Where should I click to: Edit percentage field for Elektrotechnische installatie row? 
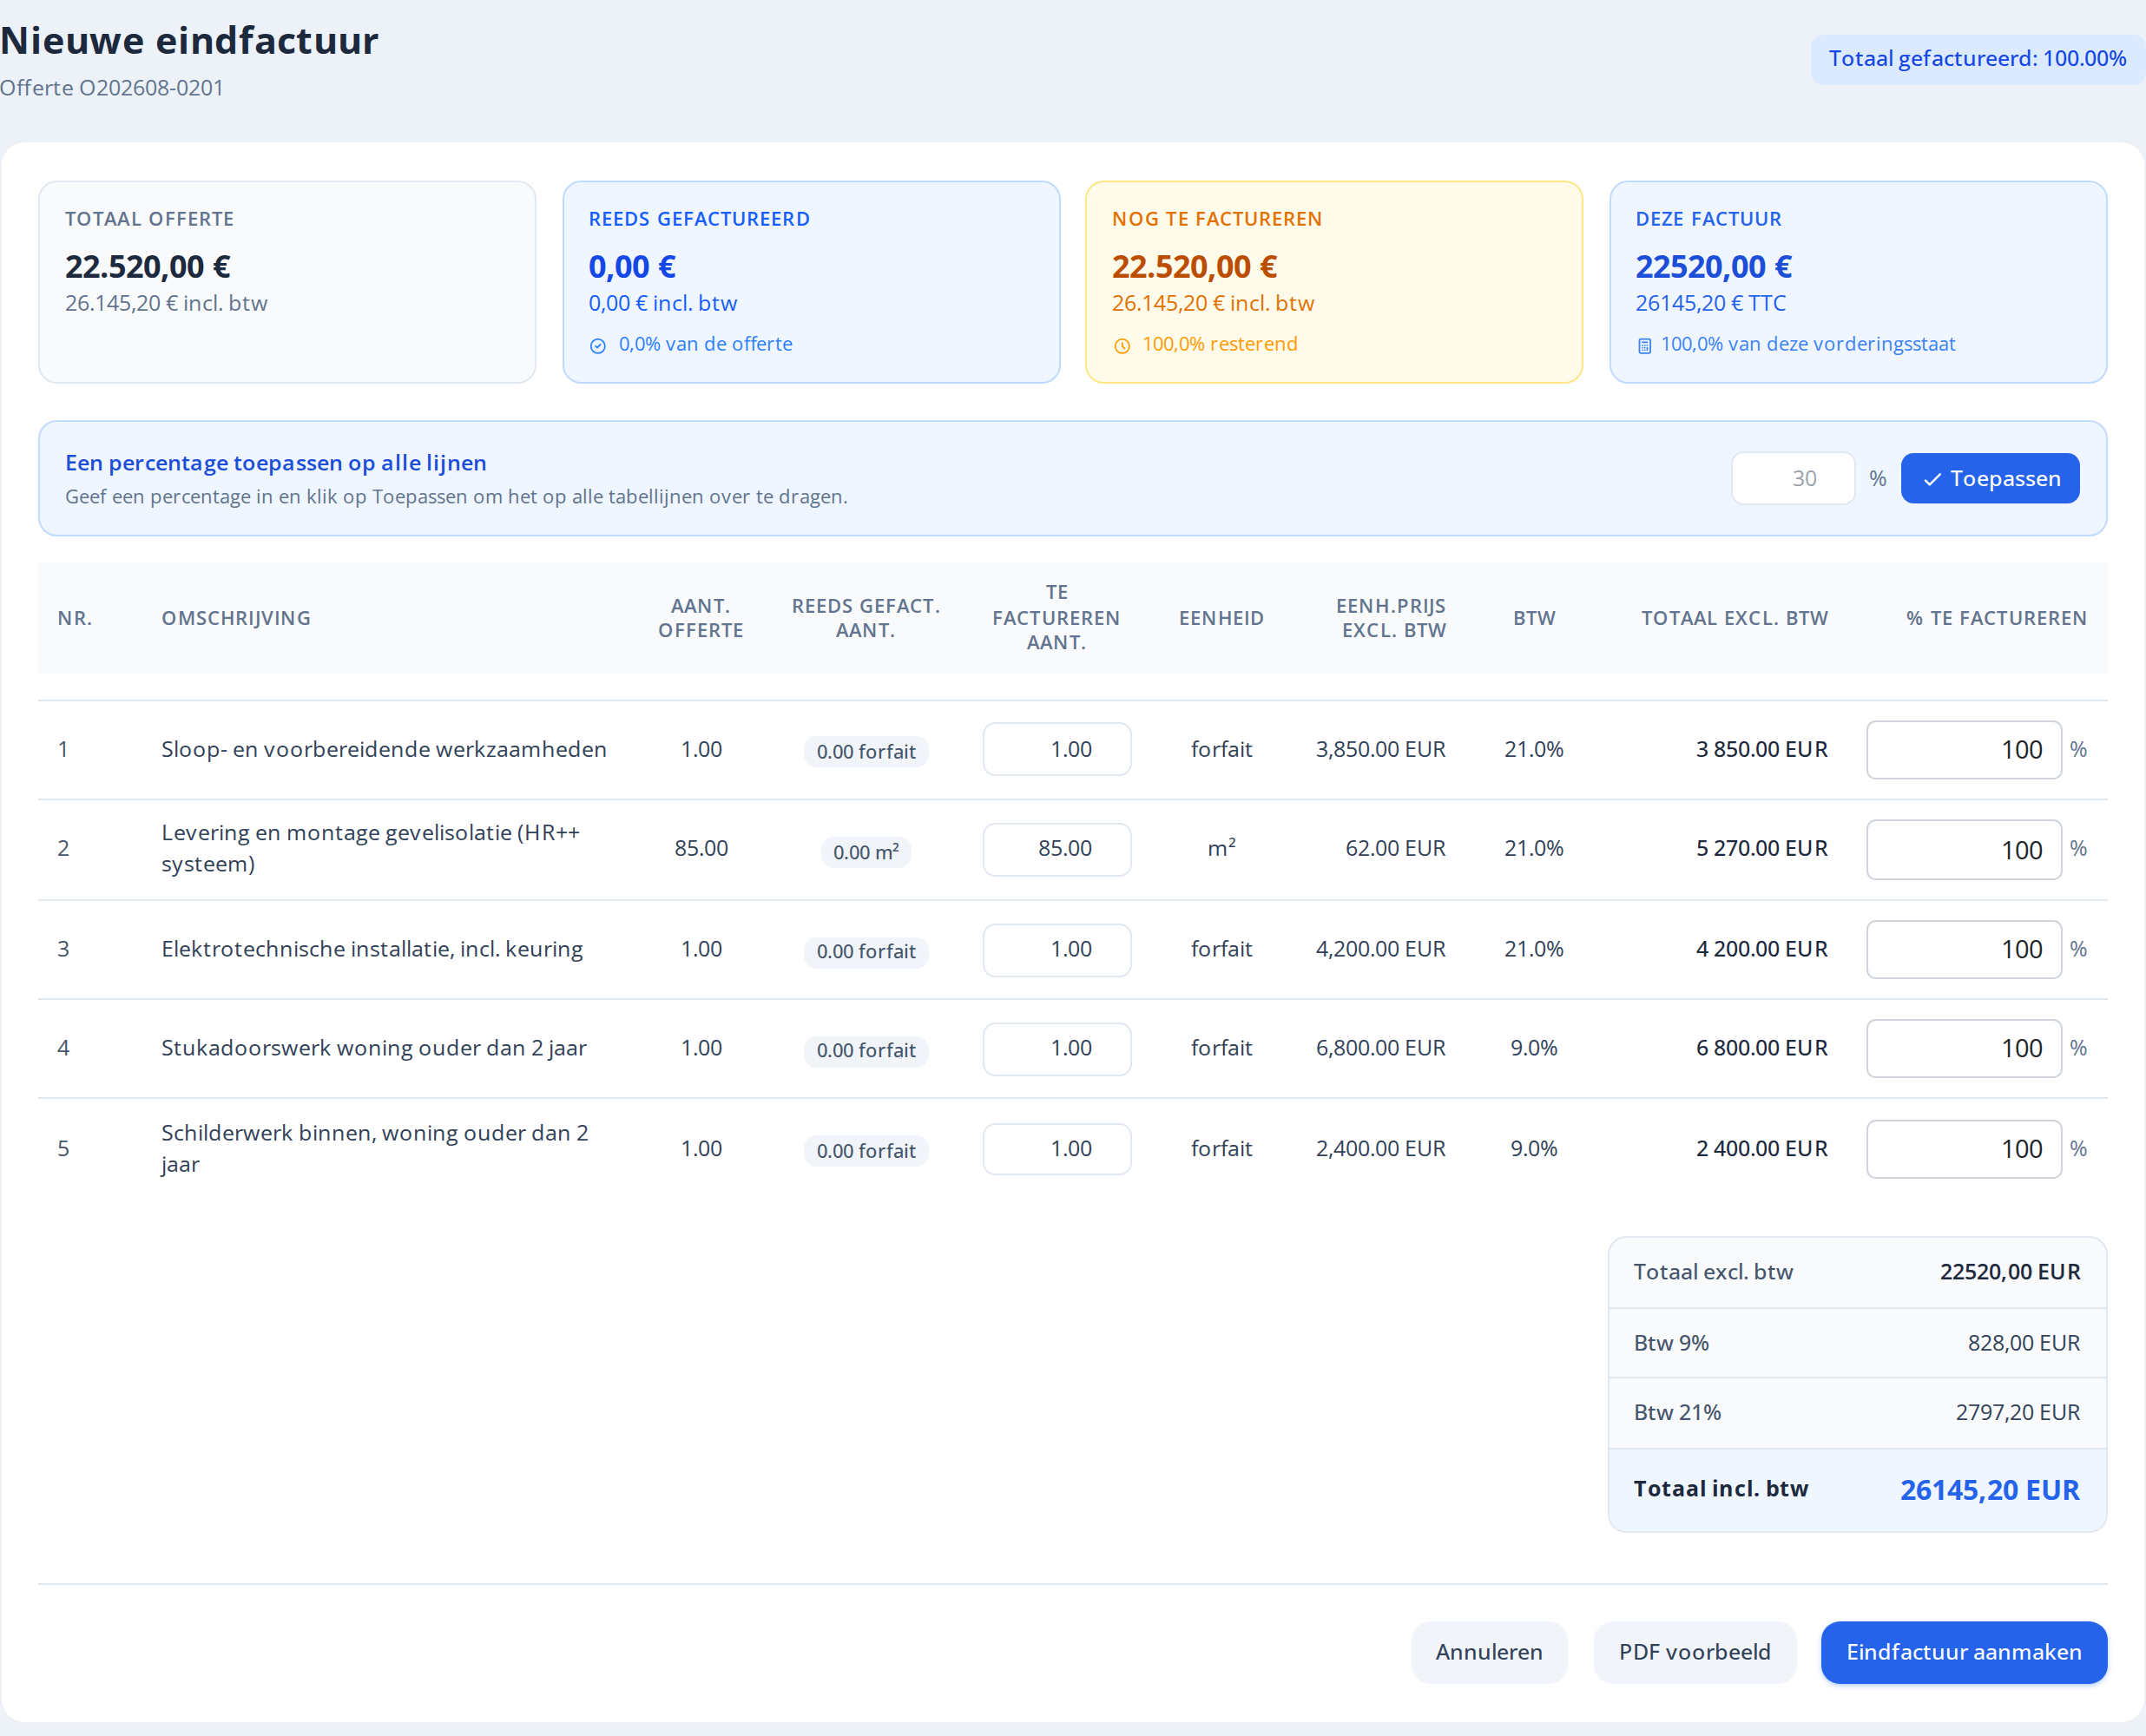(1963, 949)
